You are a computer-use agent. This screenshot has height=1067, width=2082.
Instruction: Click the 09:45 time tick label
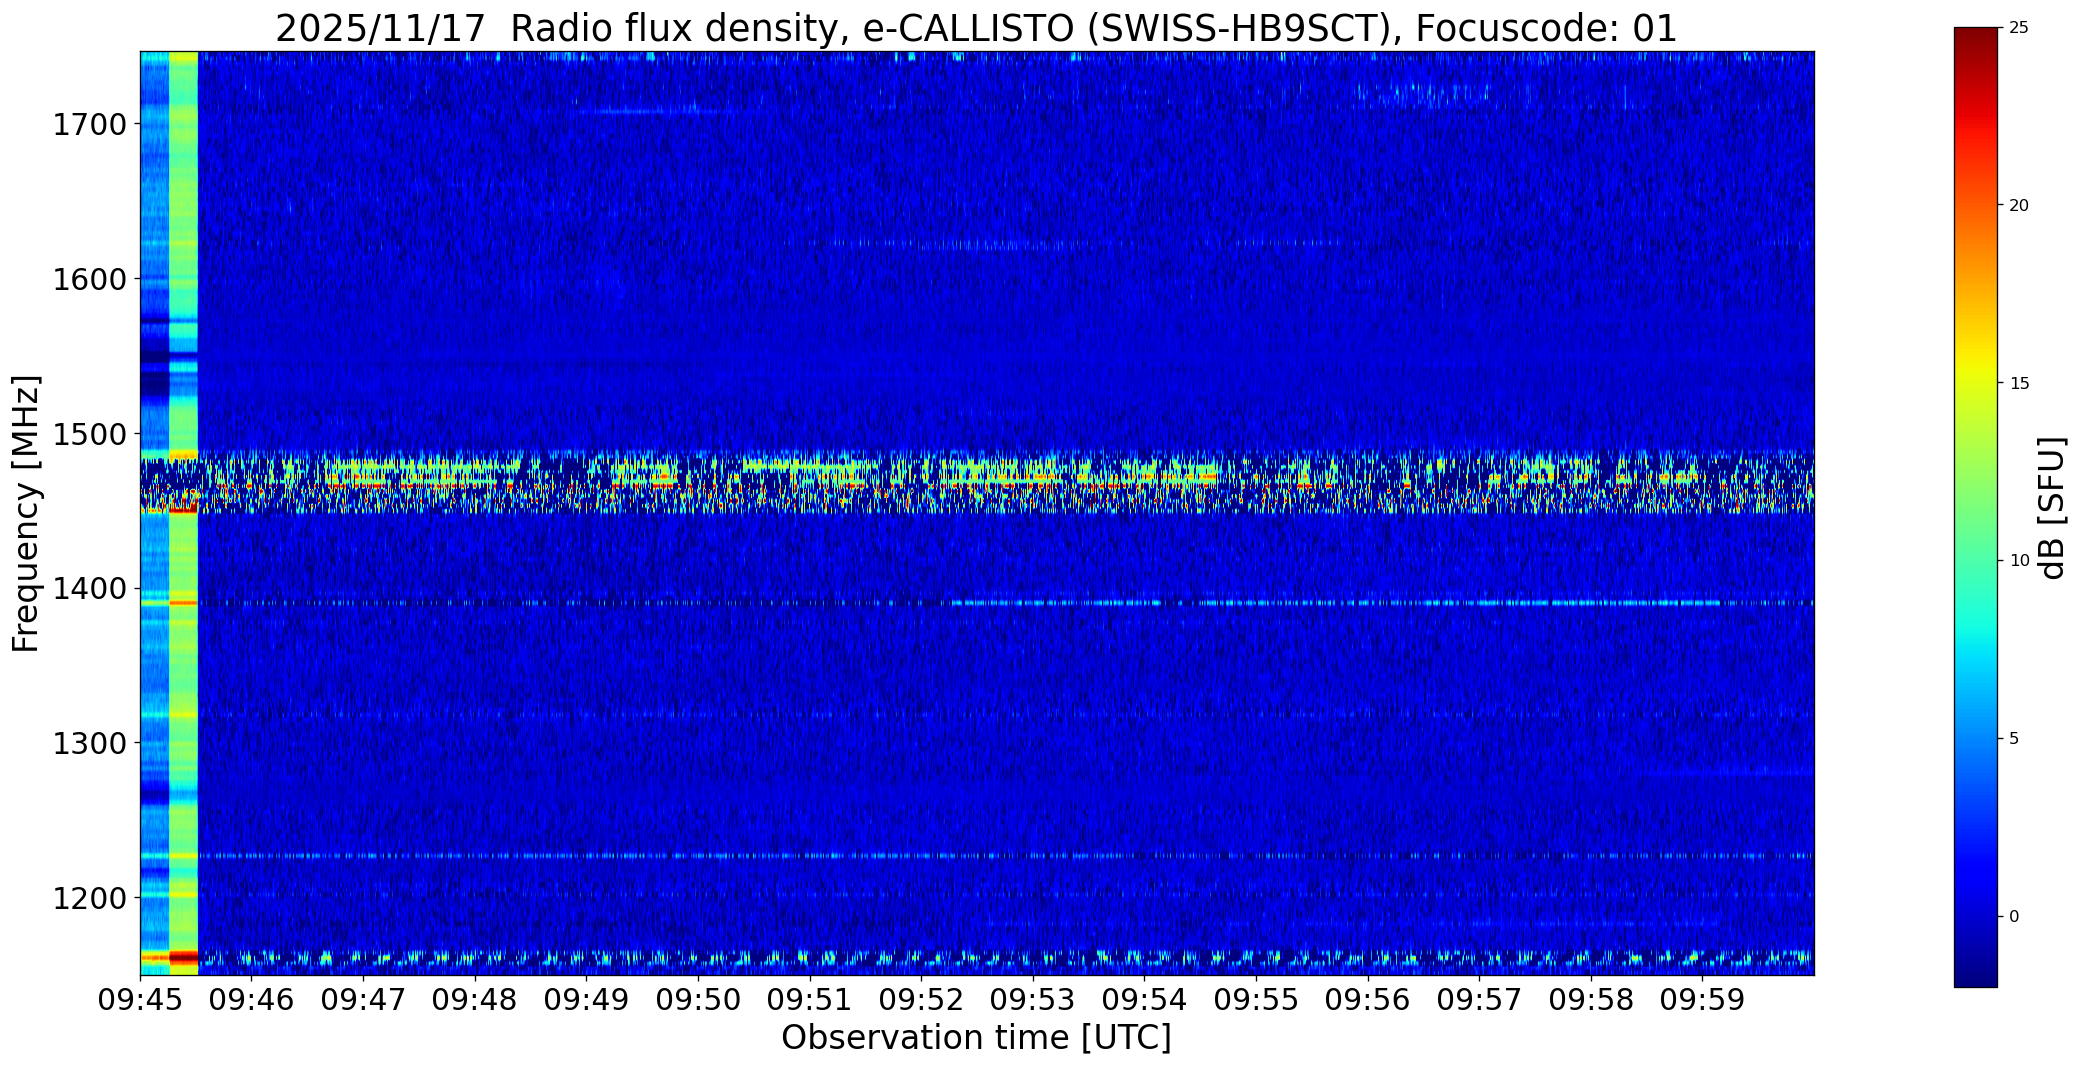tap(140, 1000)
